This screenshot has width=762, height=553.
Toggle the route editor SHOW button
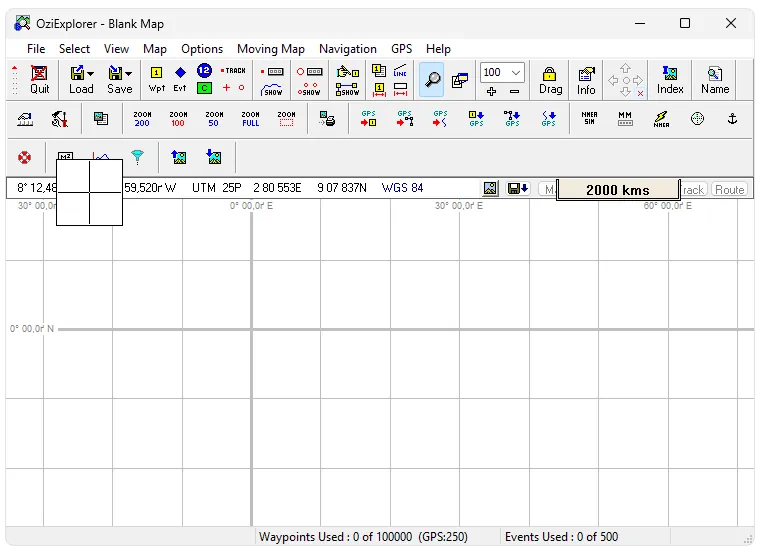click(x=347, y=89)
